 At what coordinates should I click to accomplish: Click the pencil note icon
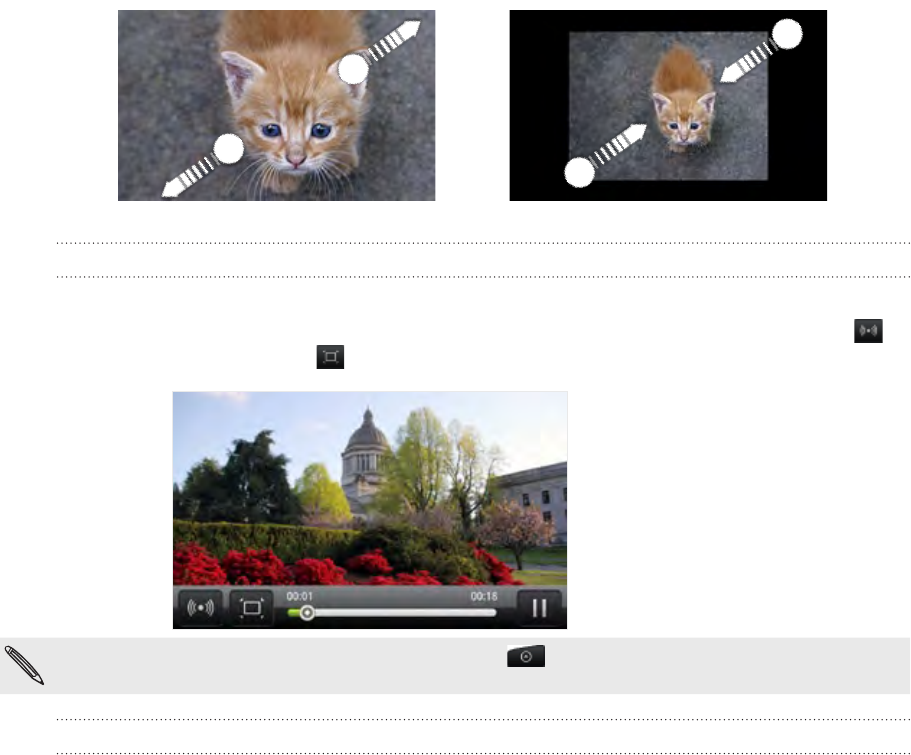click(24, 665)
